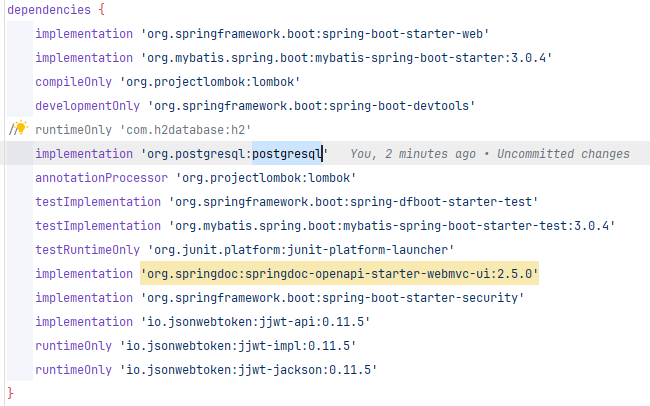Click the 'developmentOnly' keyword
Image resolution: width=650 pixels, height=406 pixels.
pyautogui.click(x=87, y=106)
